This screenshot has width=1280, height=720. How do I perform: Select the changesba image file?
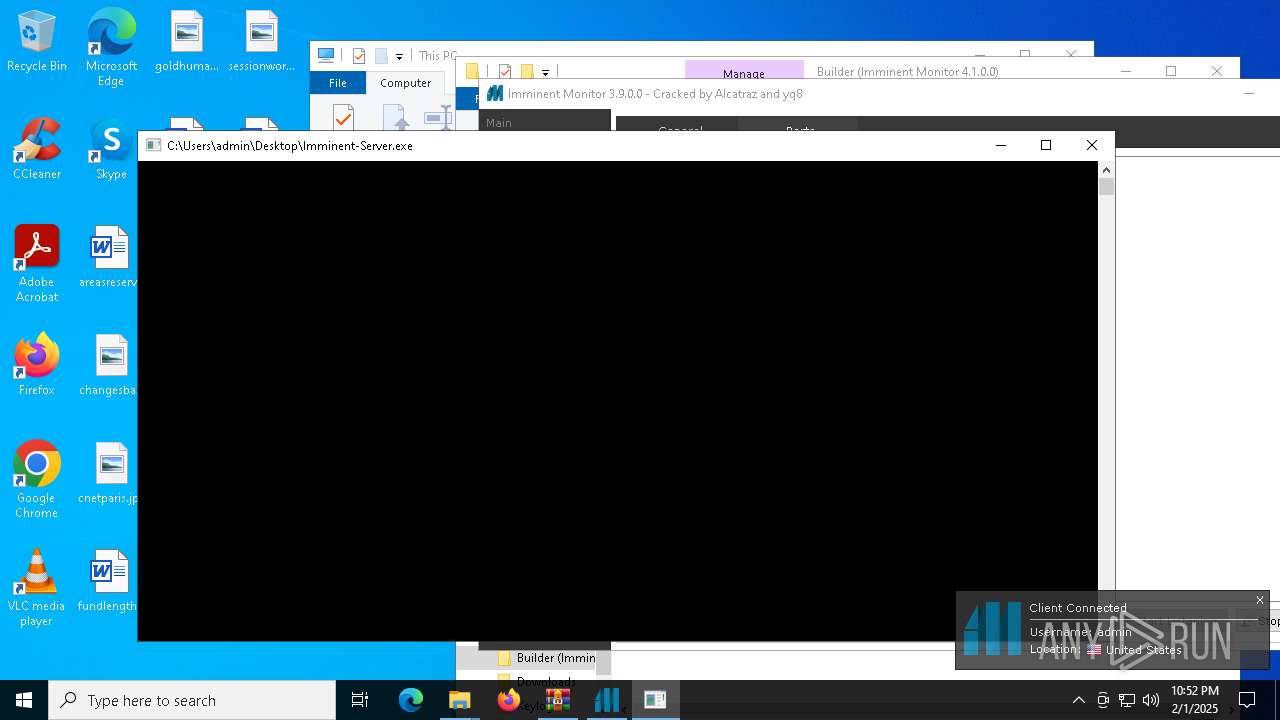(x=108, y=365)
